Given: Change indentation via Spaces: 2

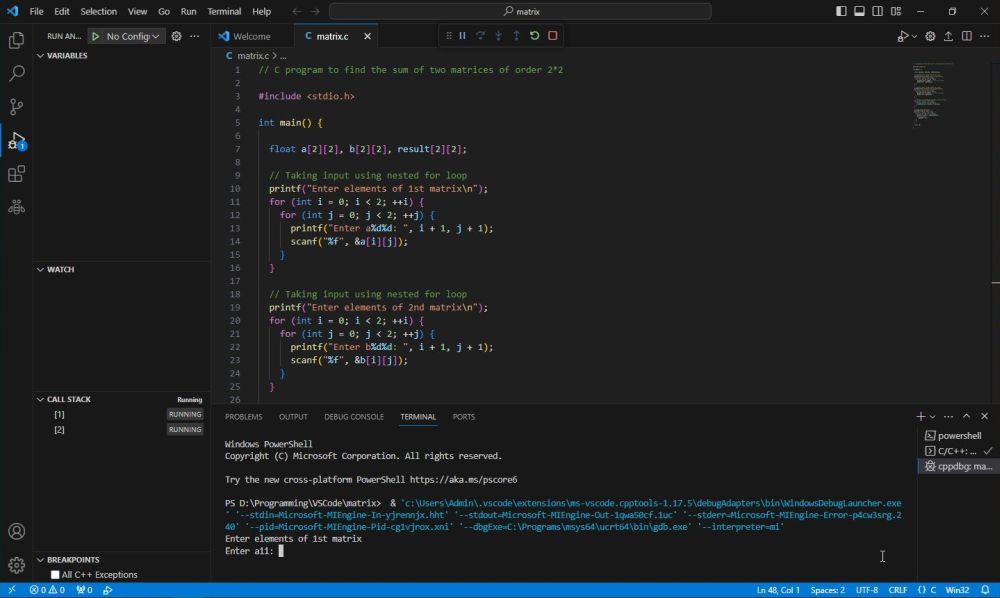Looking at the screenshot, I should [x=828, y=590].
